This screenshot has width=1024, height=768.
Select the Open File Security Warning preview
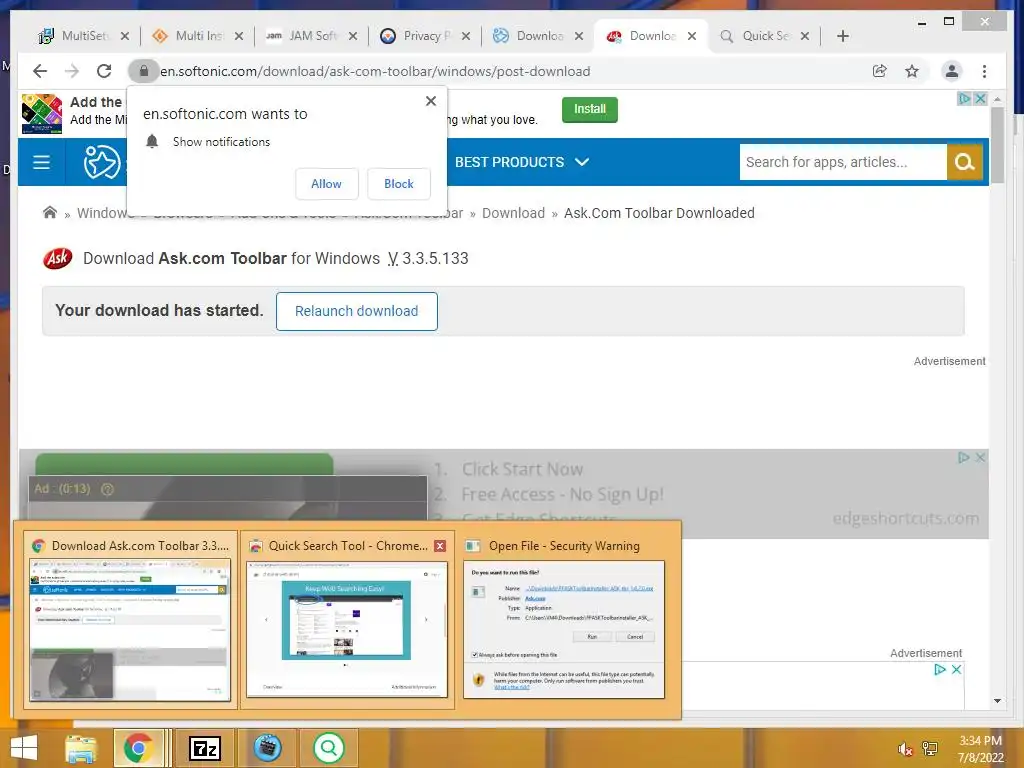[x=564, y=620]
